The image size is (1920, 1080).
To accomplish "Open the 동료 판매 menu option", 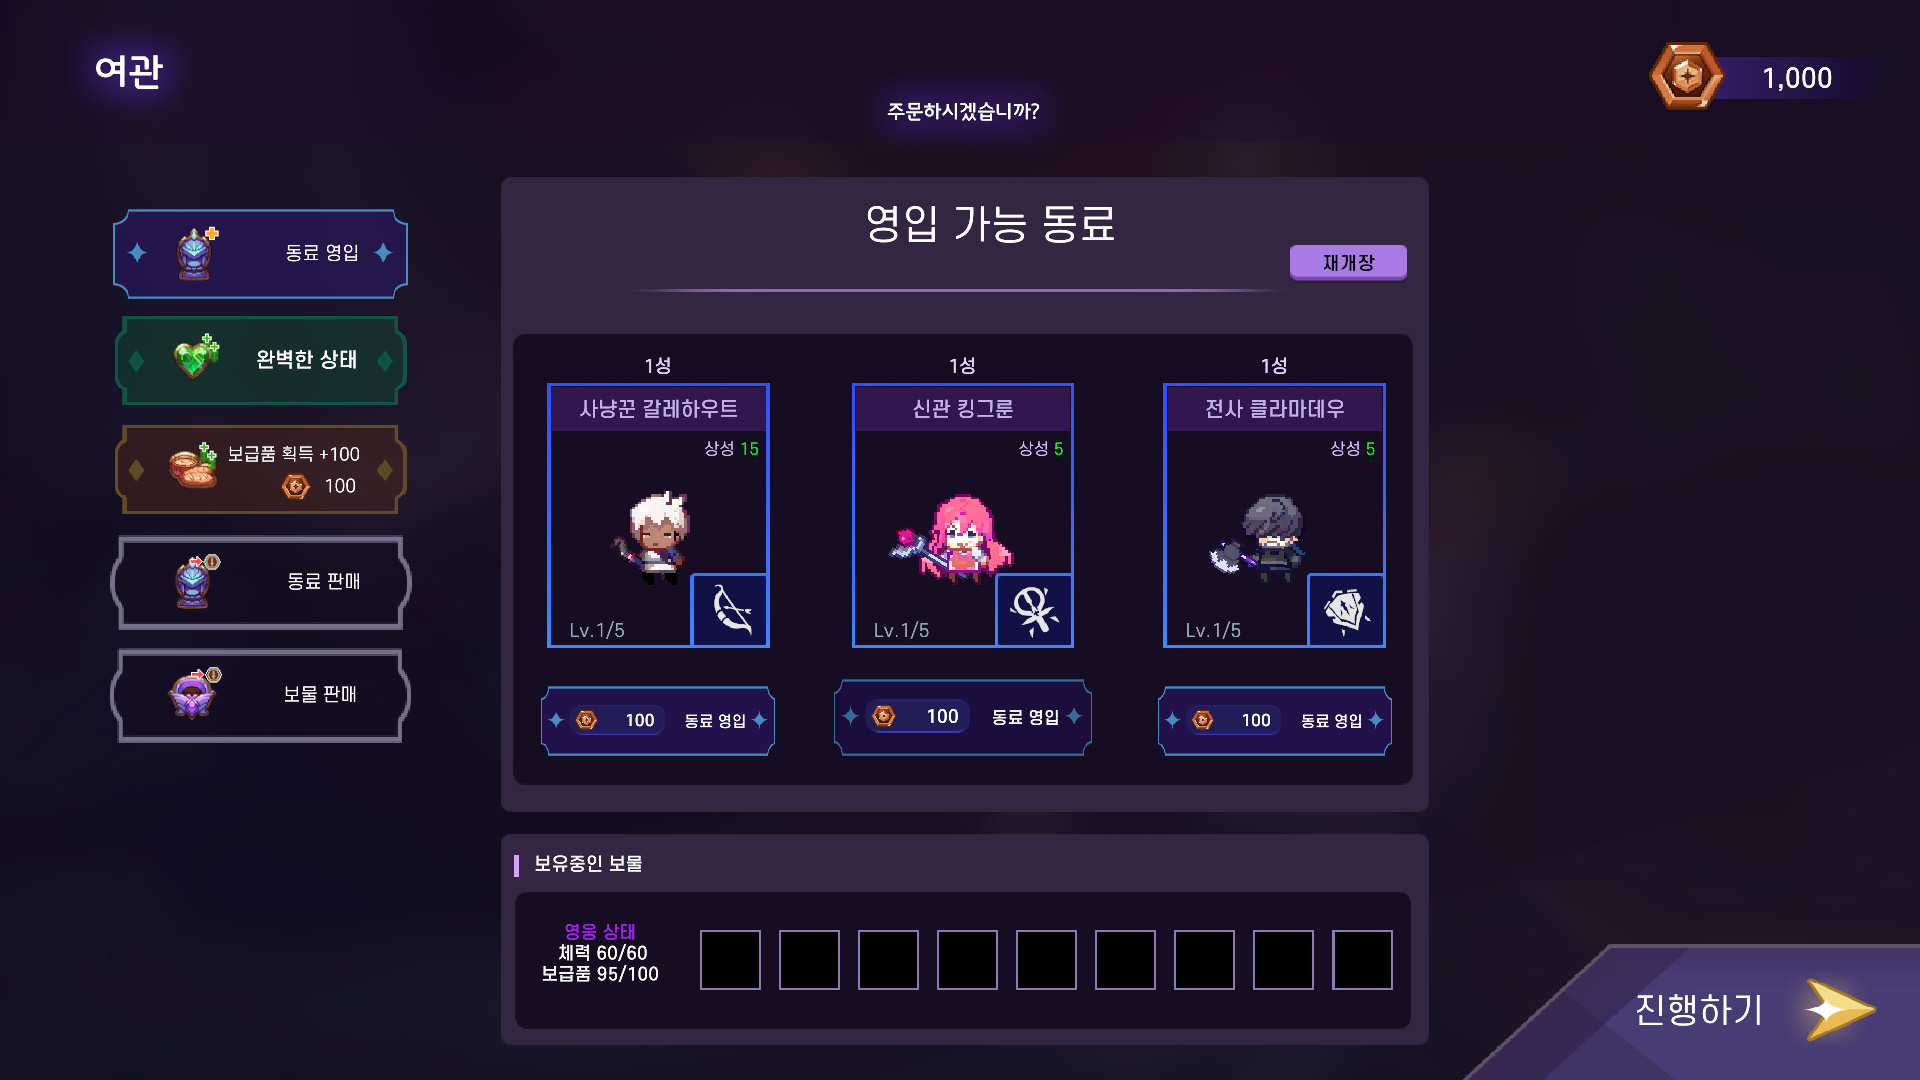I will pos(260,582).
